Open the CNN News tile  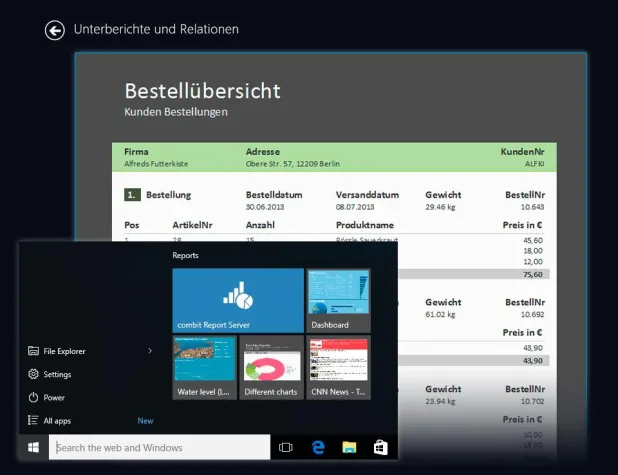[338, 367]
